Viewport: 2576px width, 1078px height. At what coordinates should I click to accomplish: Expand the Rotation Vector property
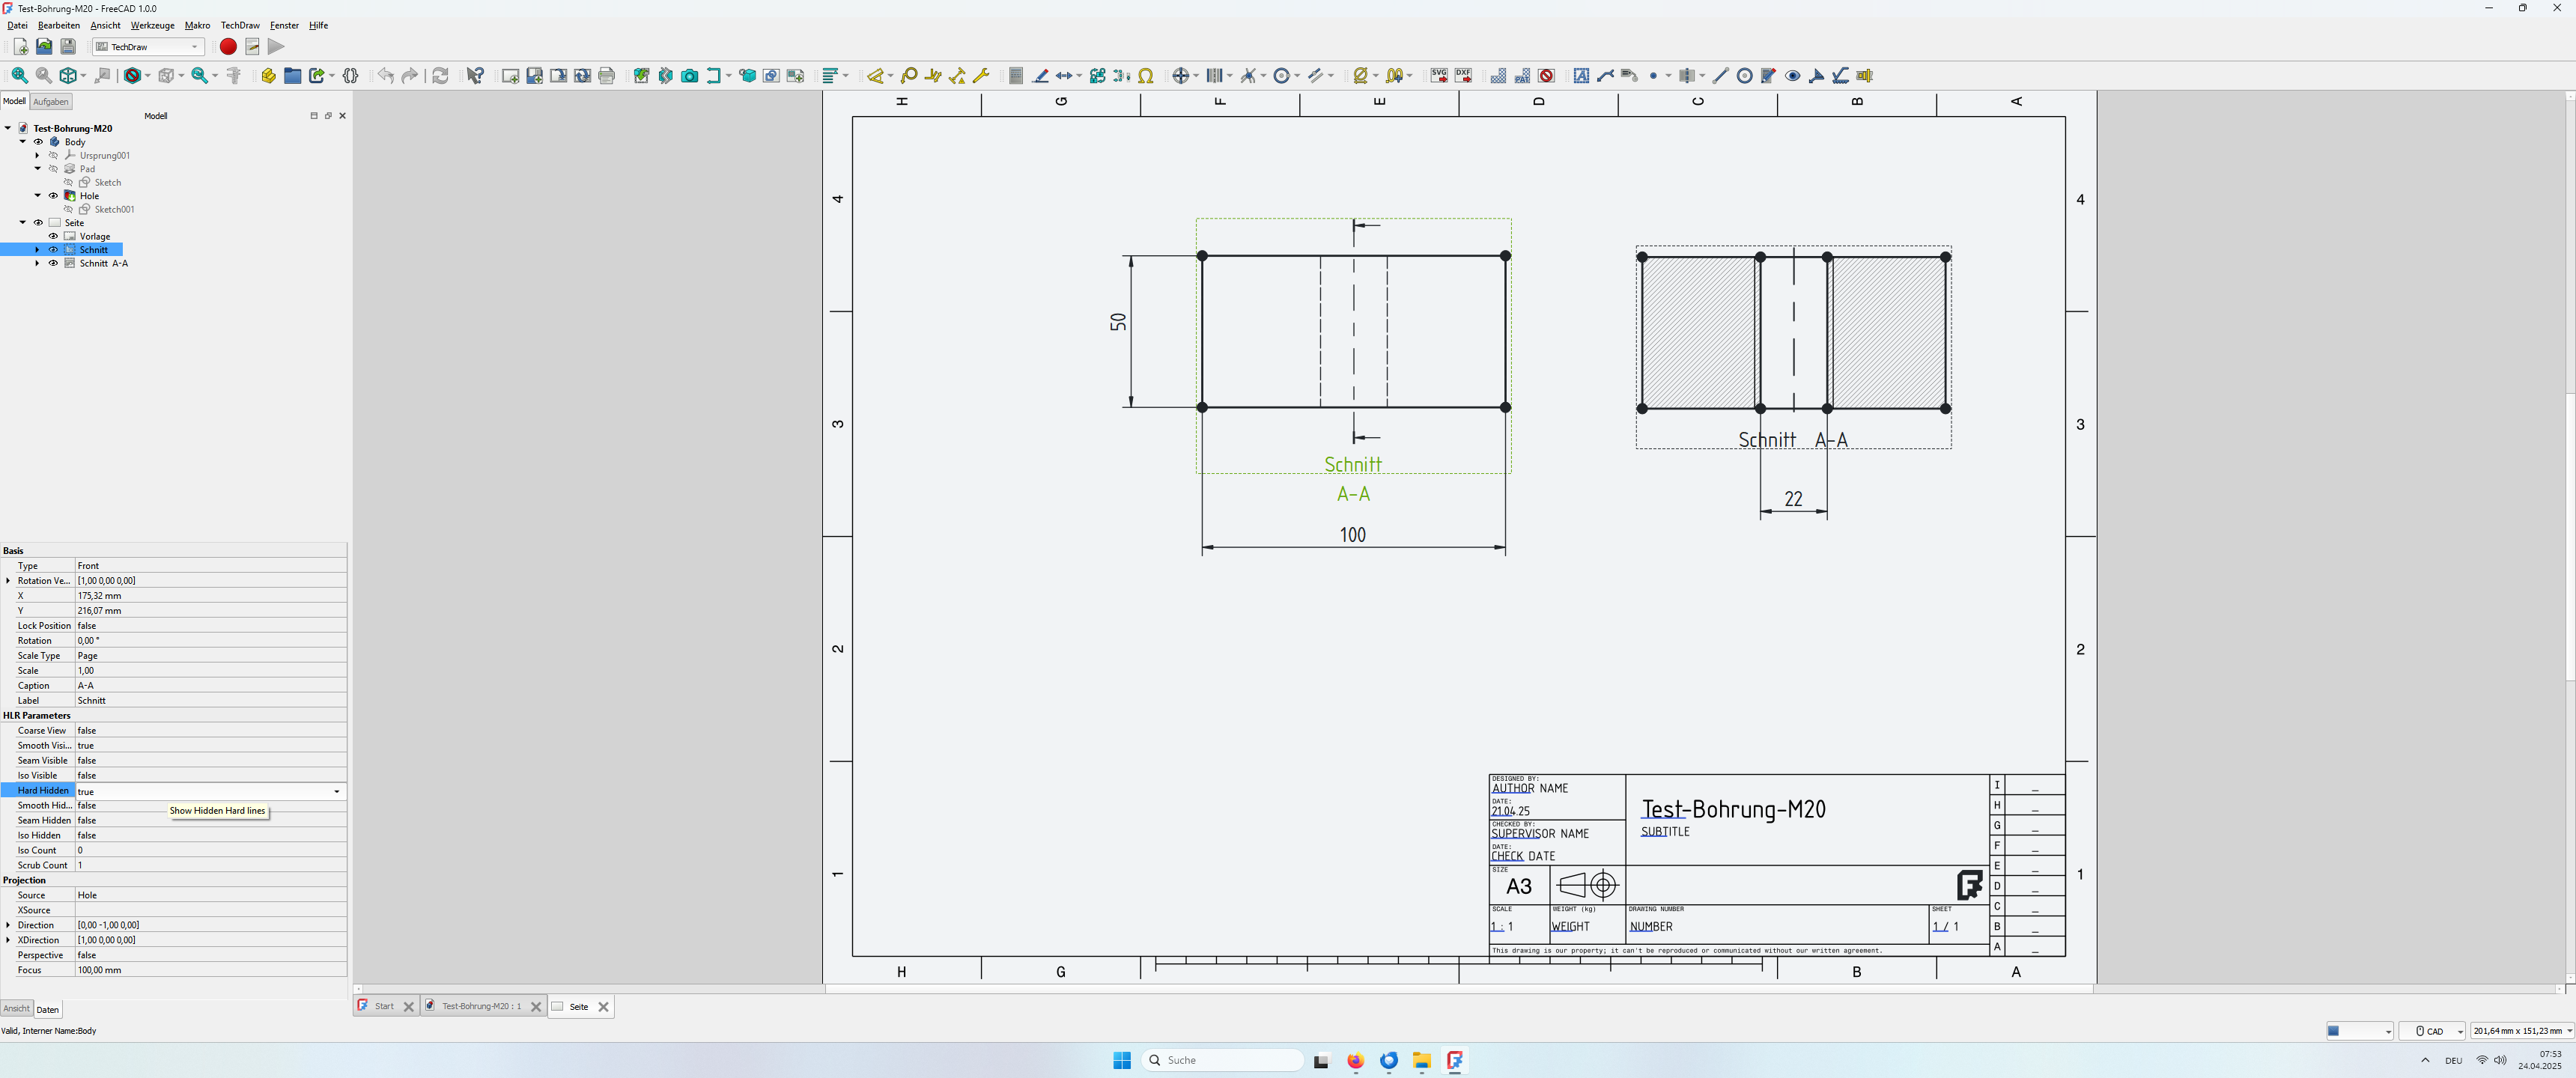pyautogui.click(x=8, y=580)
